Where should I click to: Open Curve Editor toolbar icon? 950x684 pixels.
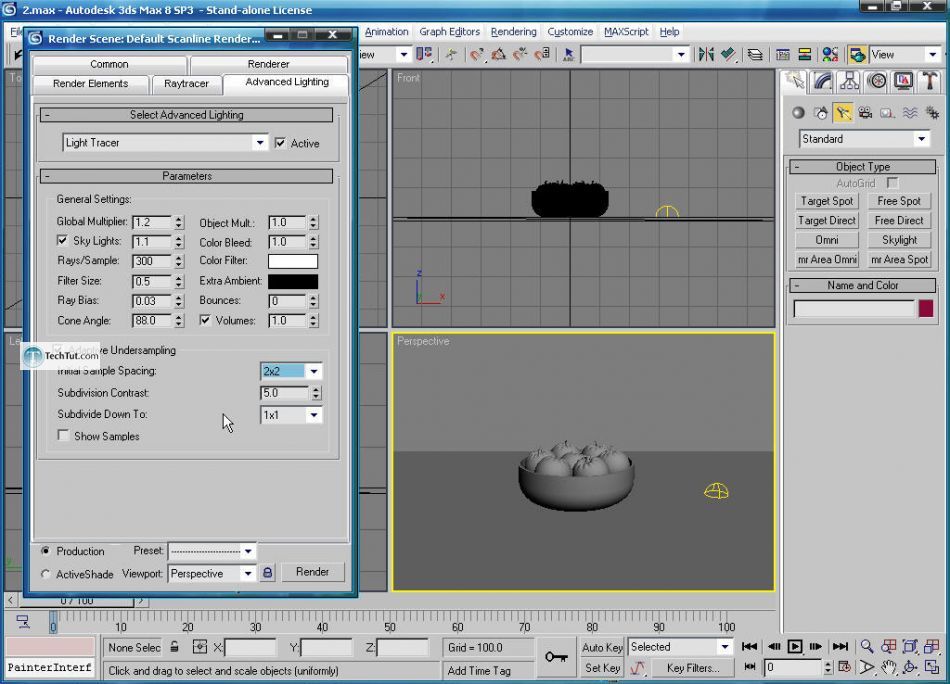(783, 55)
